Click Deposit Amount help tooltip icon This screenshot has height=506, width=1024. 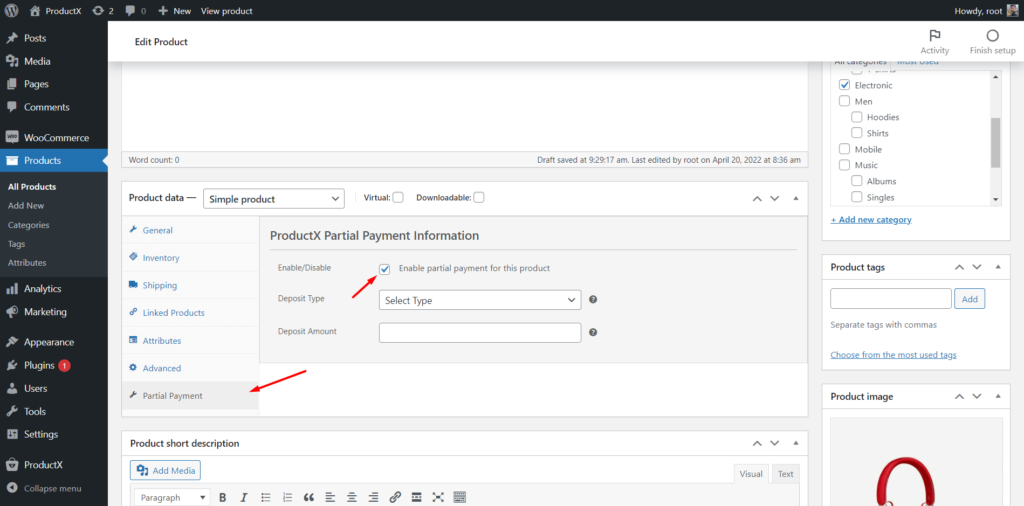tap(593, 332)
